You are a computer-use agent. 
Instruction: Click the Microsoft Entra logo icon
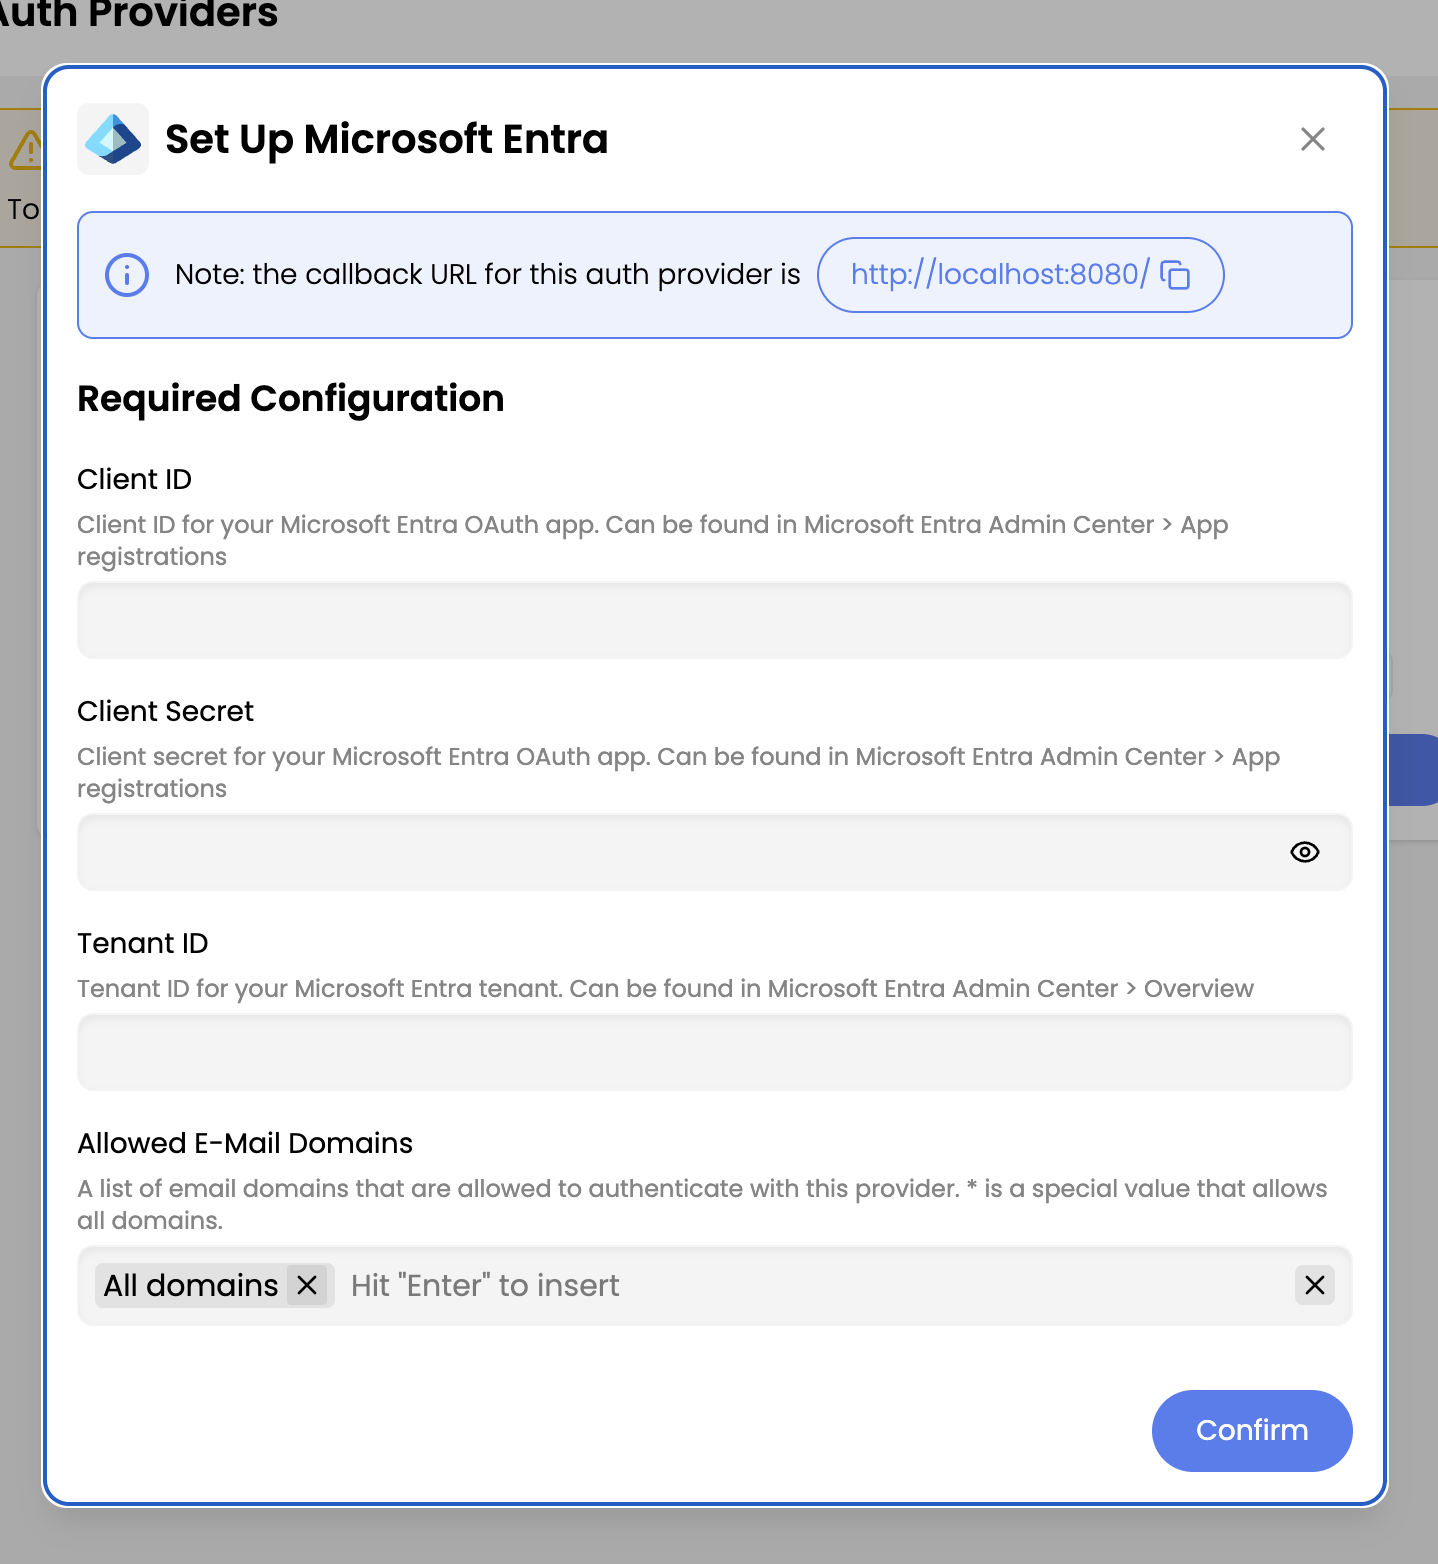(112, 139)
